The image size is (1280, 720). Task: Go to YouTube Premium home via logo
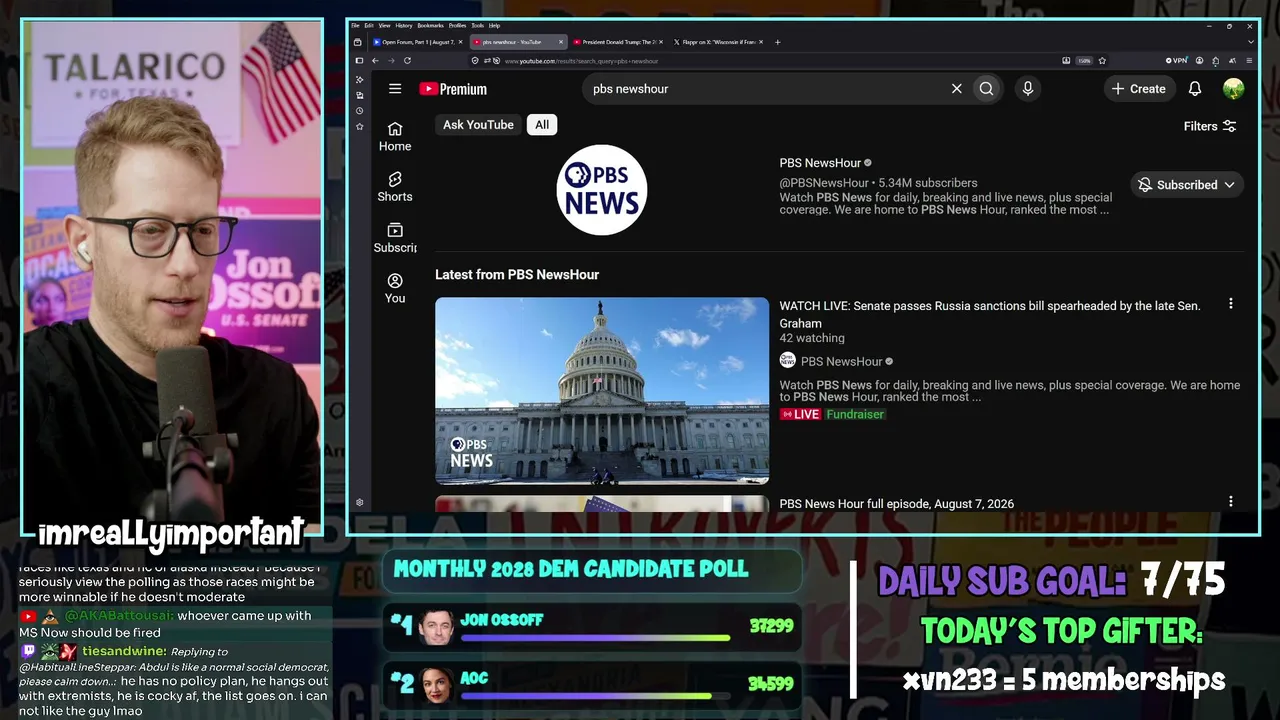coord(453,89)
